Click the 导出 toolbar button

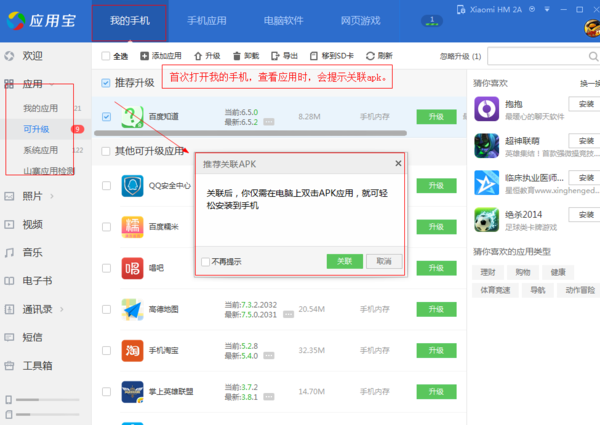coord(284,56)
